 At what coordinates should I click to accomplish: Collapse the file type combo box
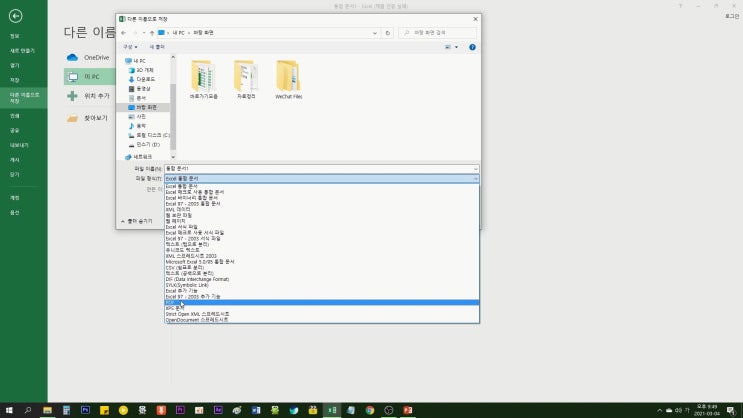(475, 179)
